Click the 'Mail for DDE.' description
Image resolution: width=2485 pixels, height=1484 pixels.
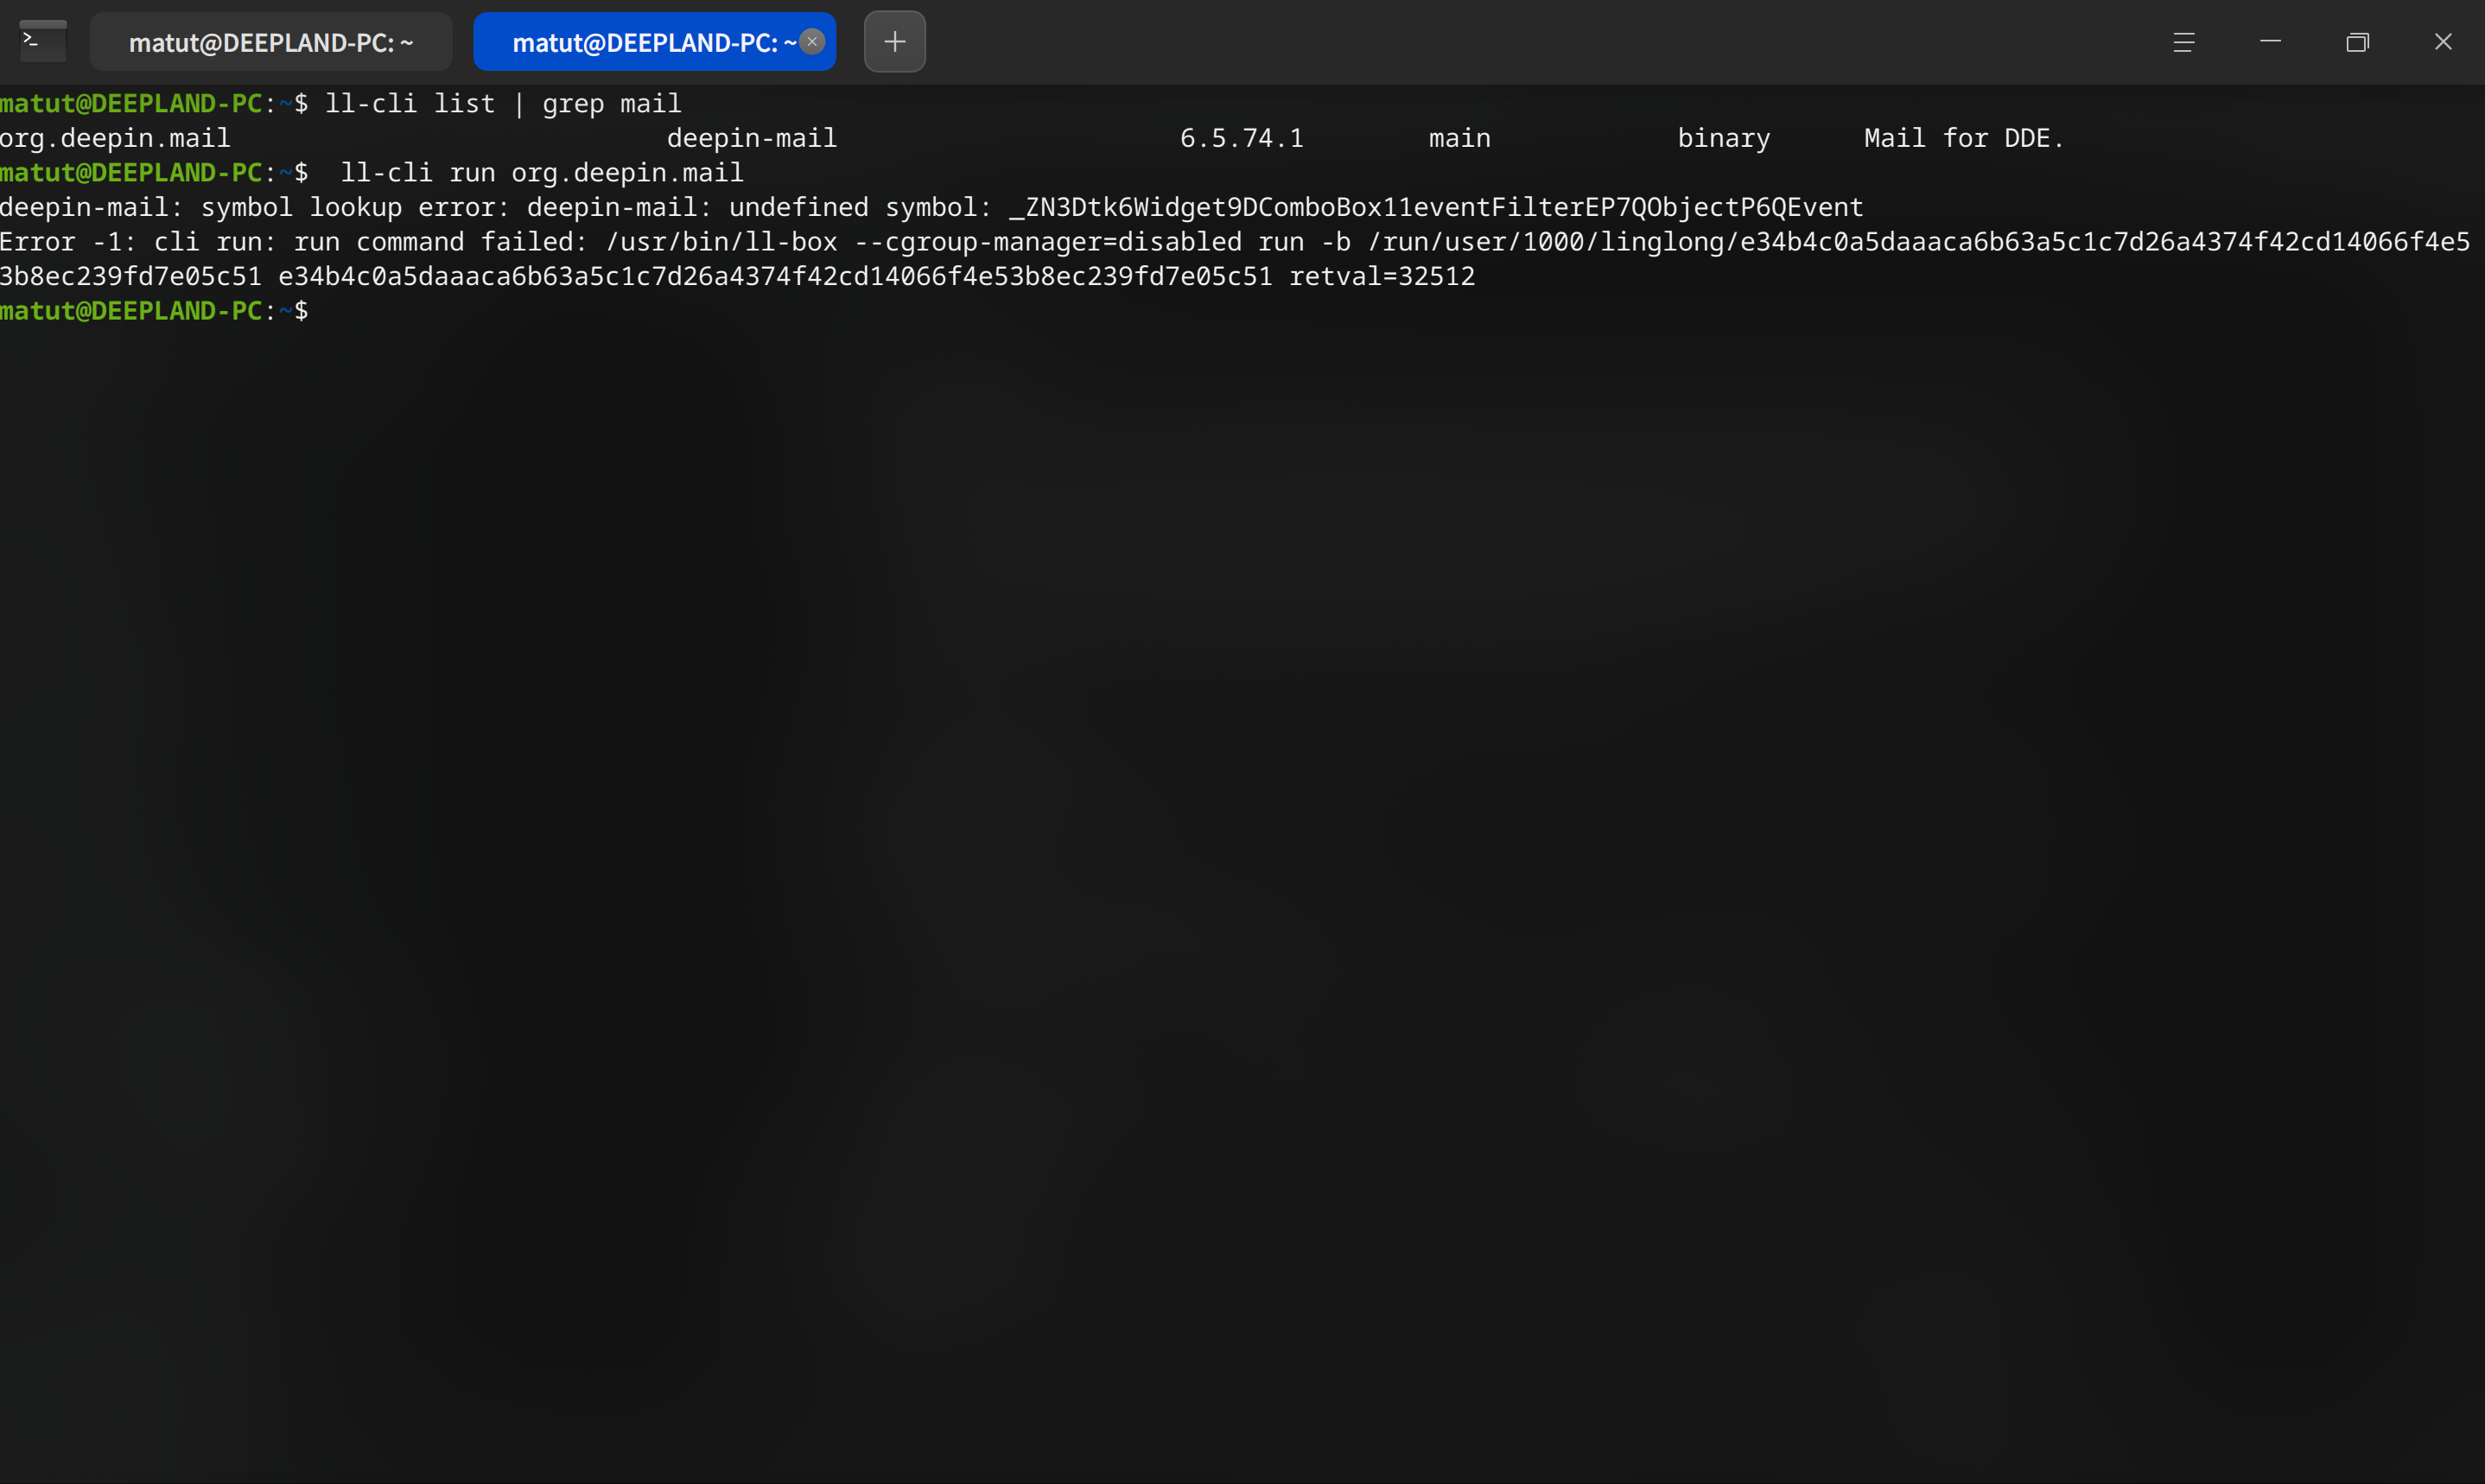(1964, 138)
